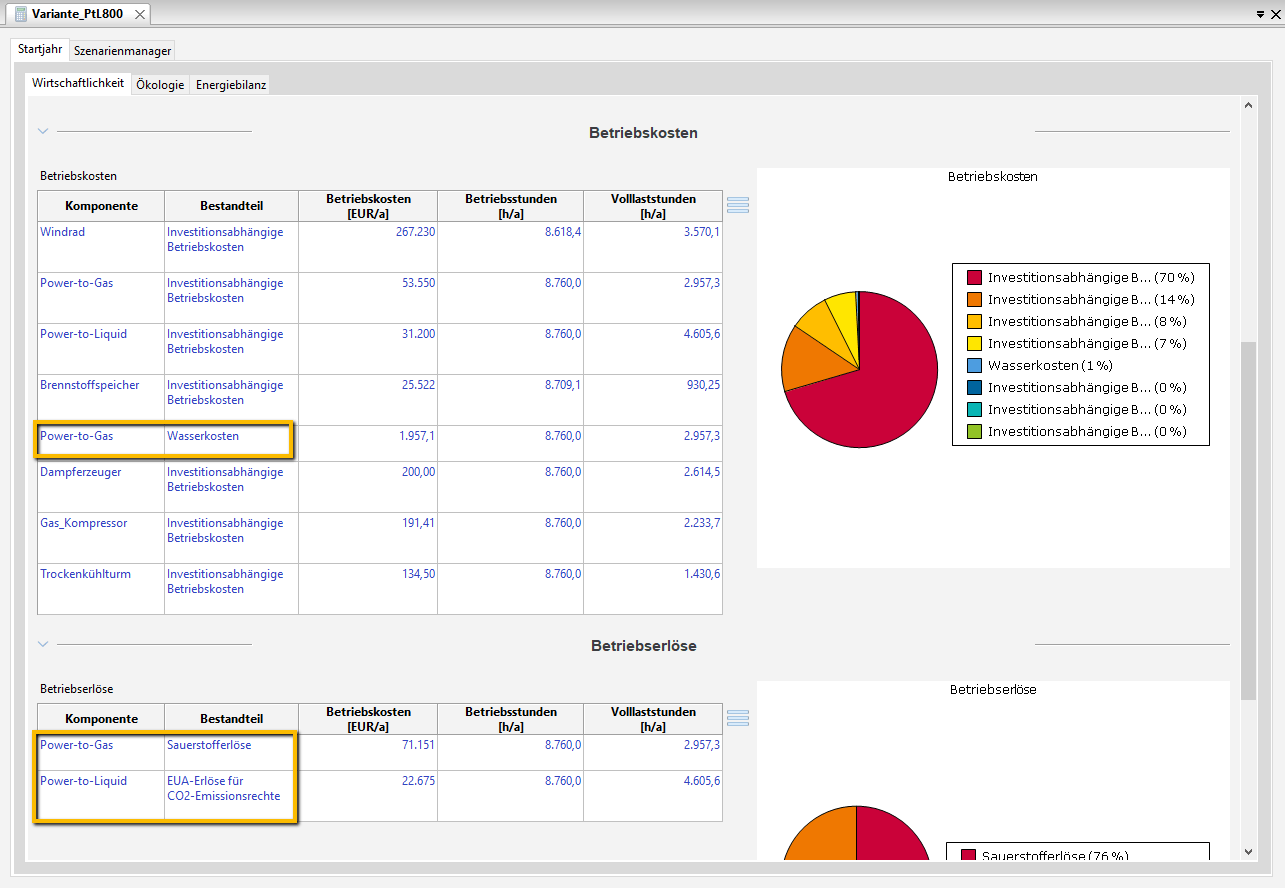The image size is (1285, 888).
Task: Sort by Betriebskosten [EUR/a] header in cost table
Action: (368, 206)
